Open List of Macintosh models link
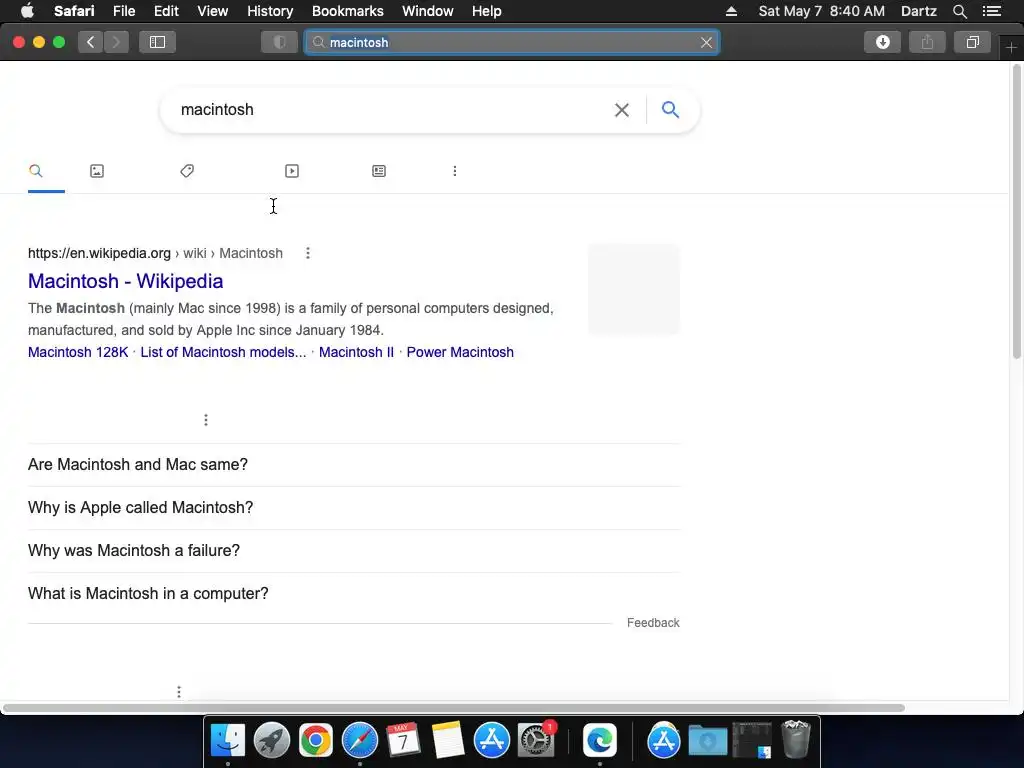Viewport: 1024px width, 768px height. [223, 352]
